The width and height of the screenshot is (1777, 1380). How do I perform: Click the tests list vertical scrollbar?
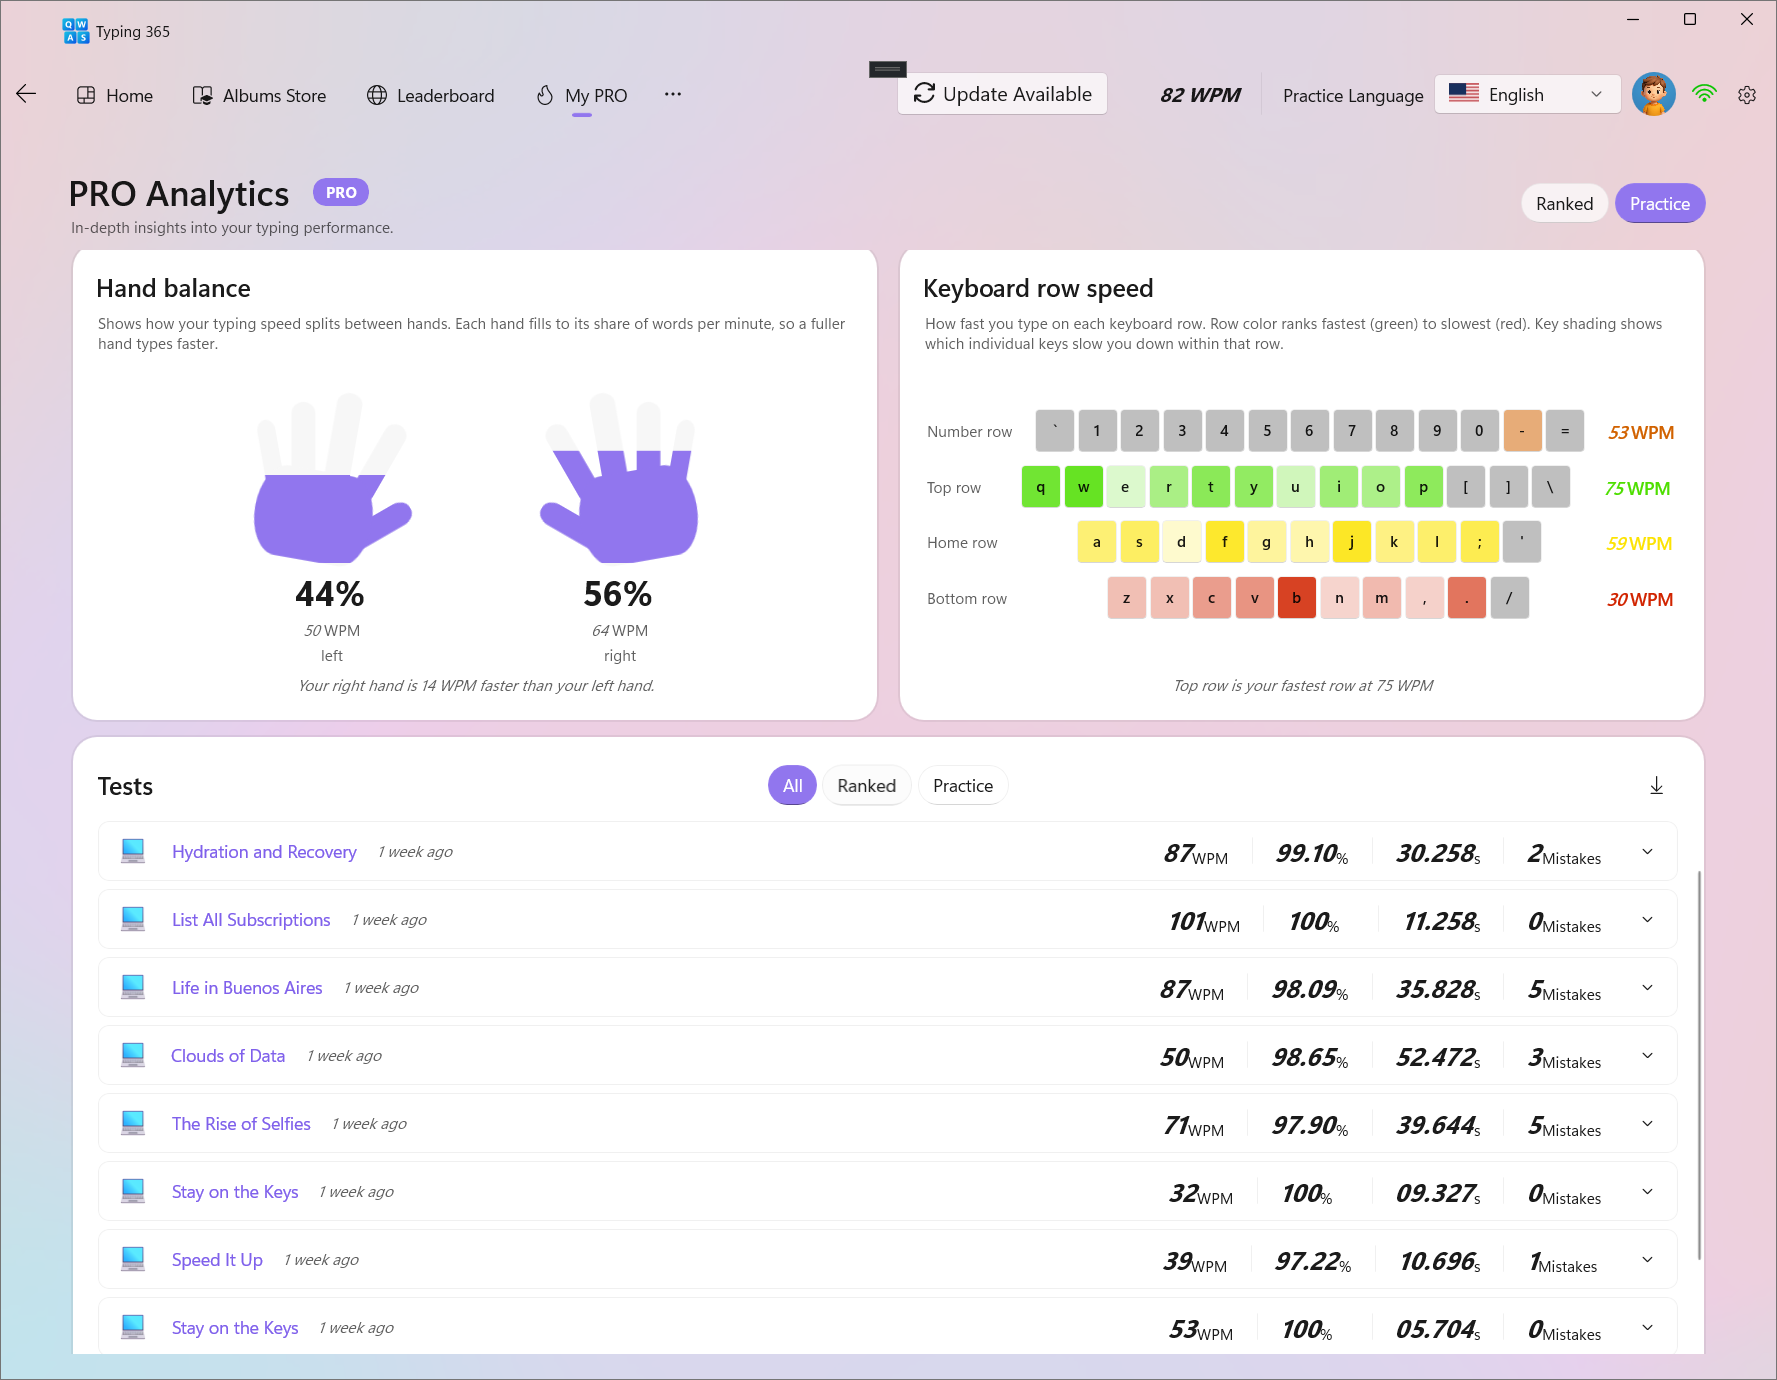[x=1698, y=1064]
